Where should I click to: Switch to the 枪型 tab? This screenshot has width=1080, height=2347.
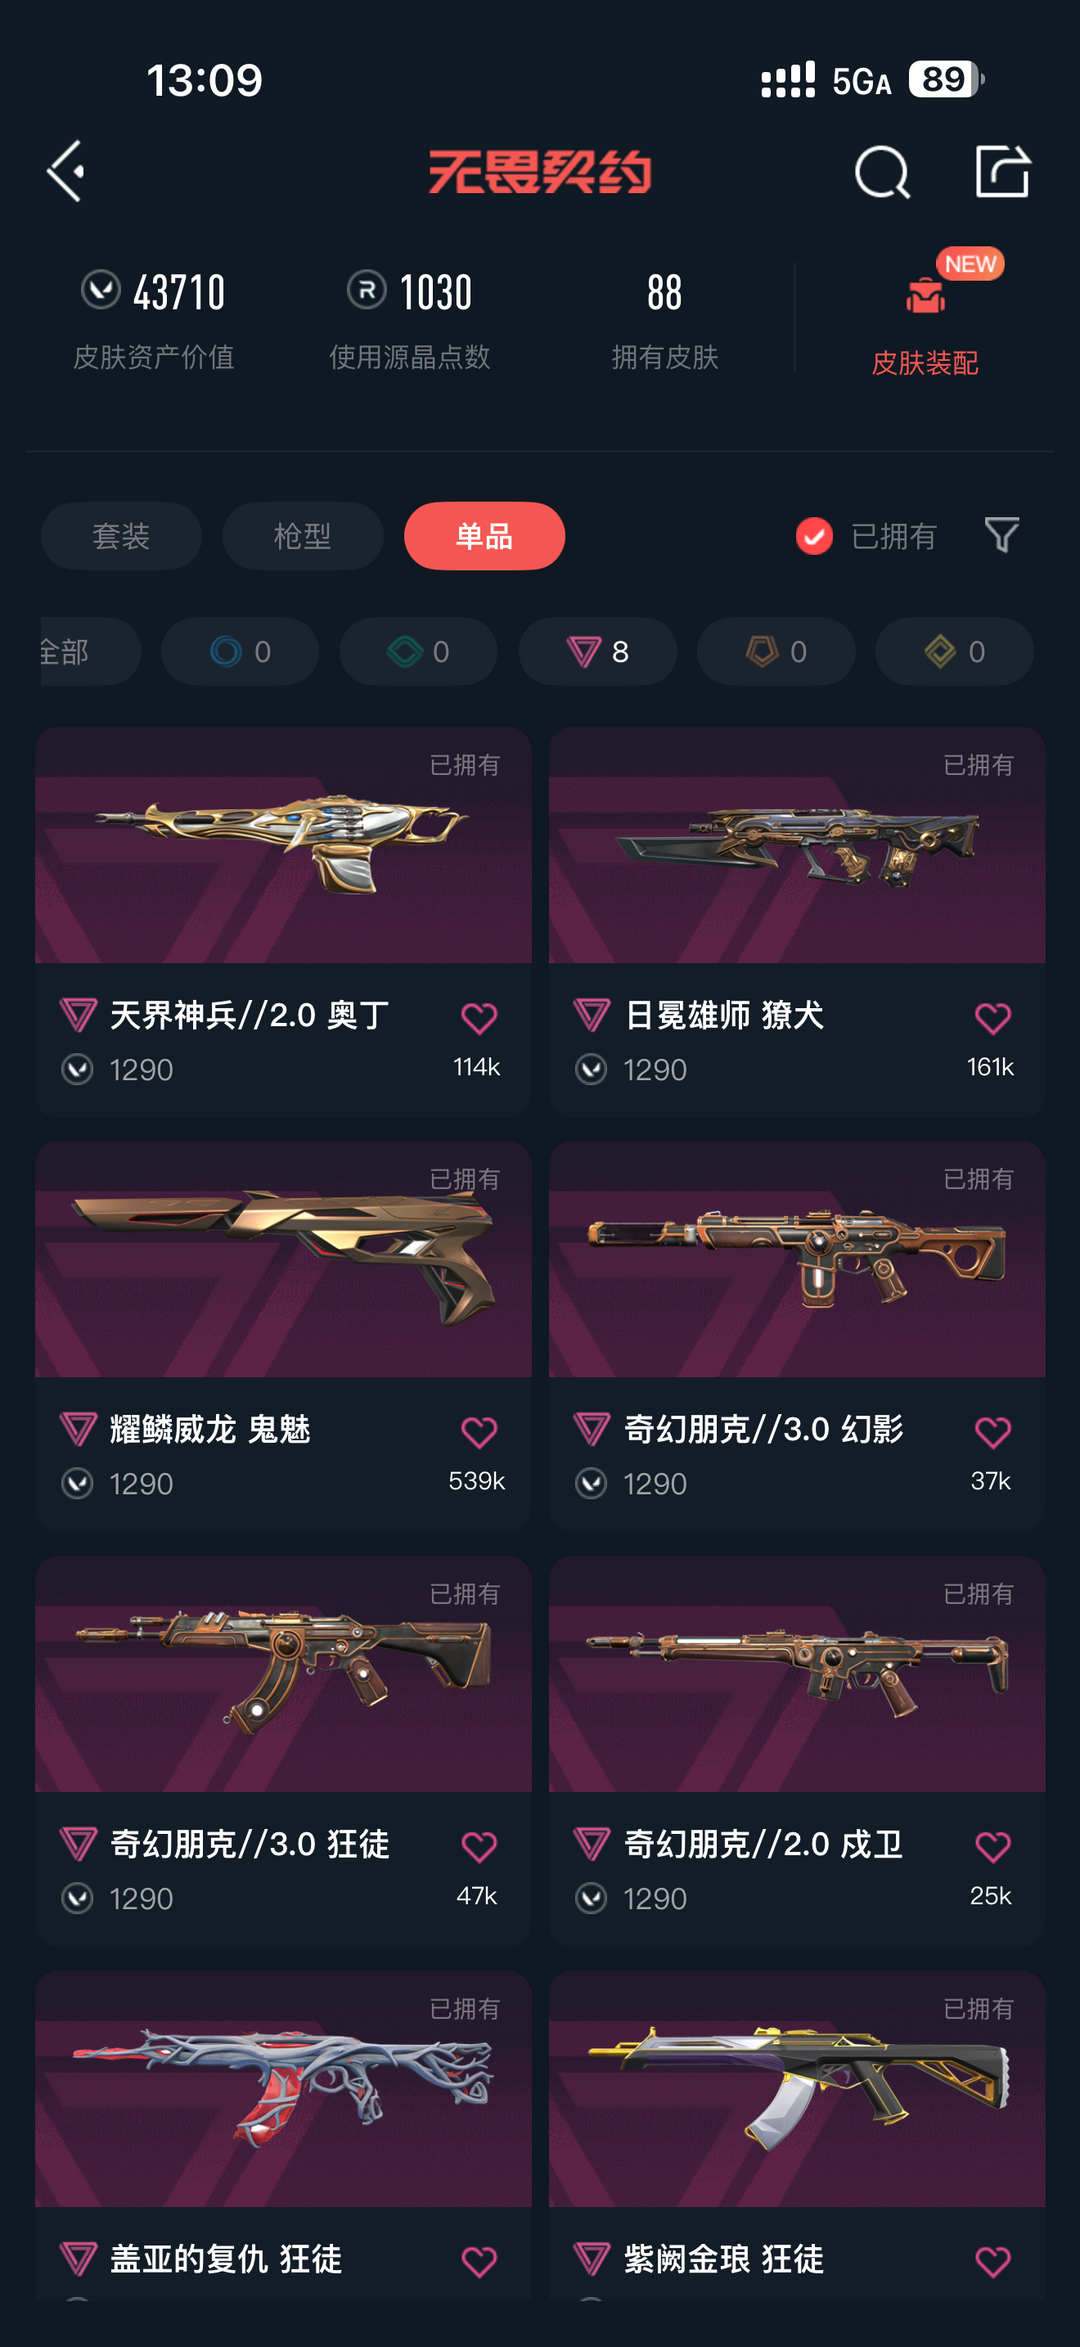click(303, 536)
